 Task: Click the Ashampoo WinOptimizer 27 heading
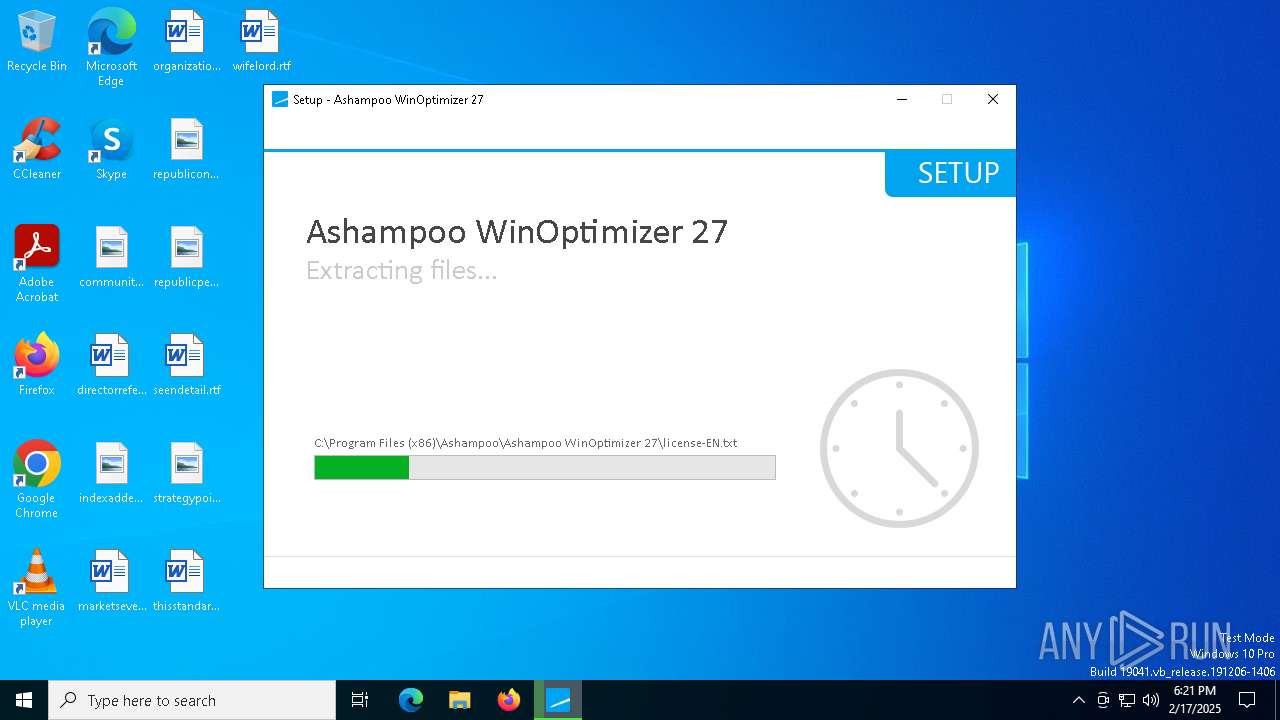(x=517, y=231)
